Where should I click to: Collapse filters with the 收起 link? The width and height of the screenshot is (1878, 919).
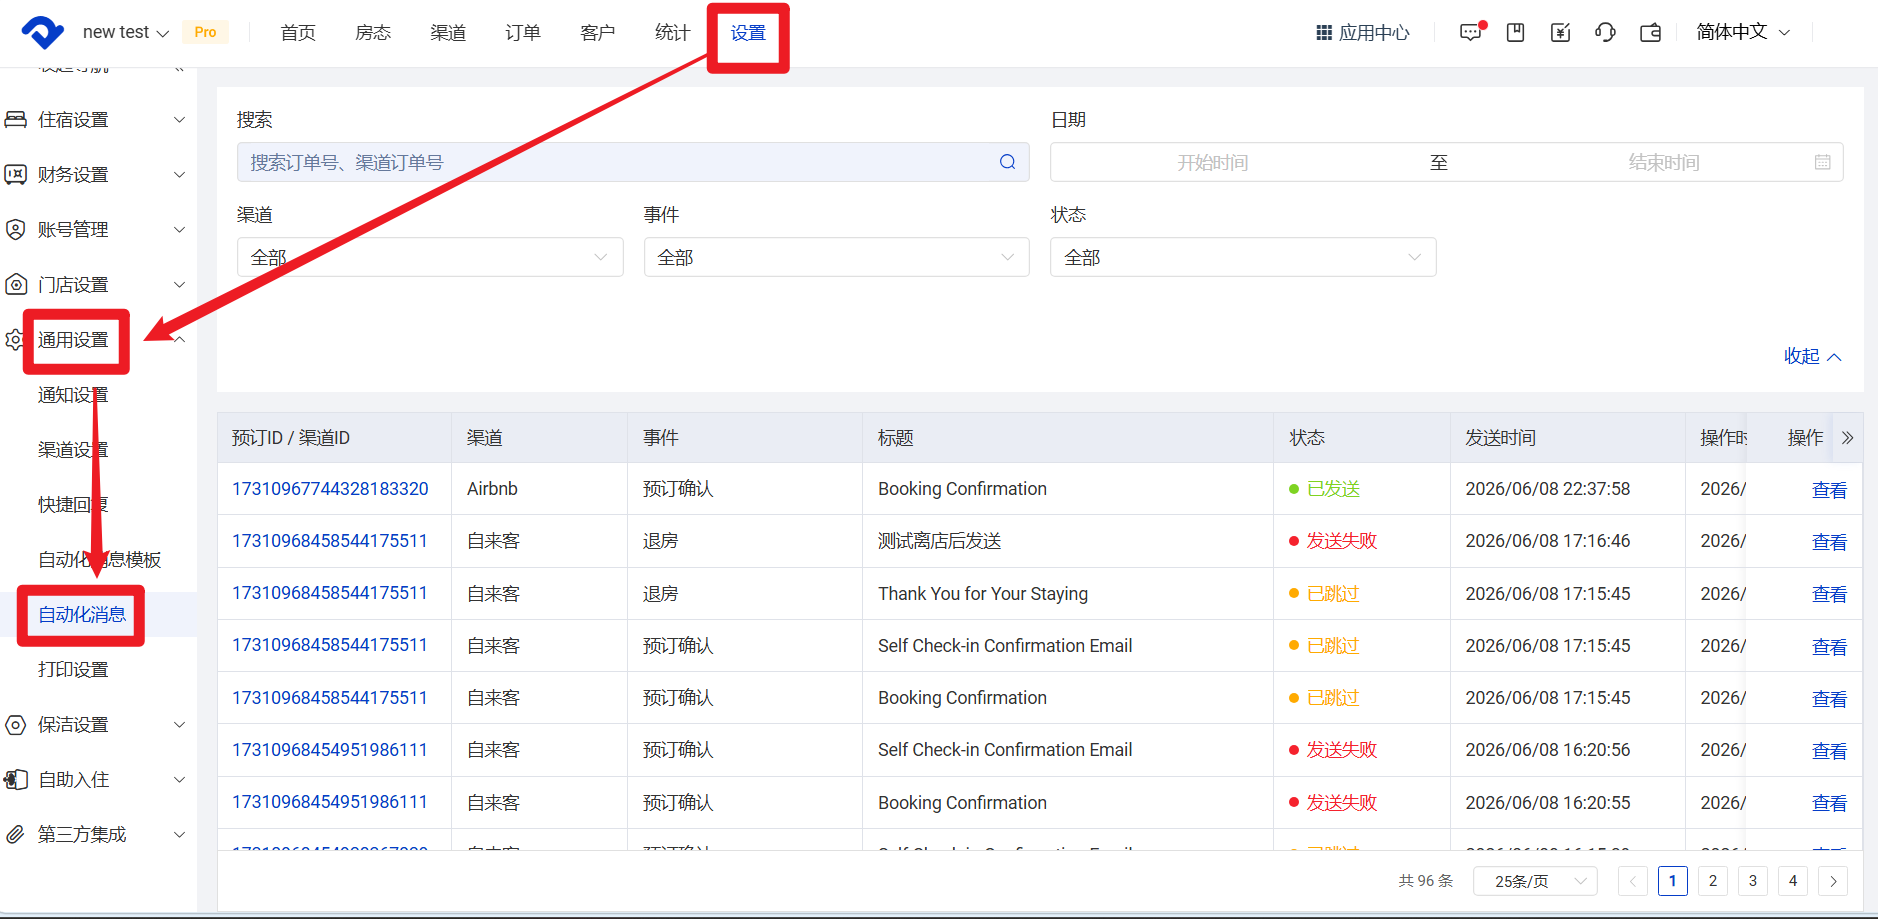[x=1812, y=356]
